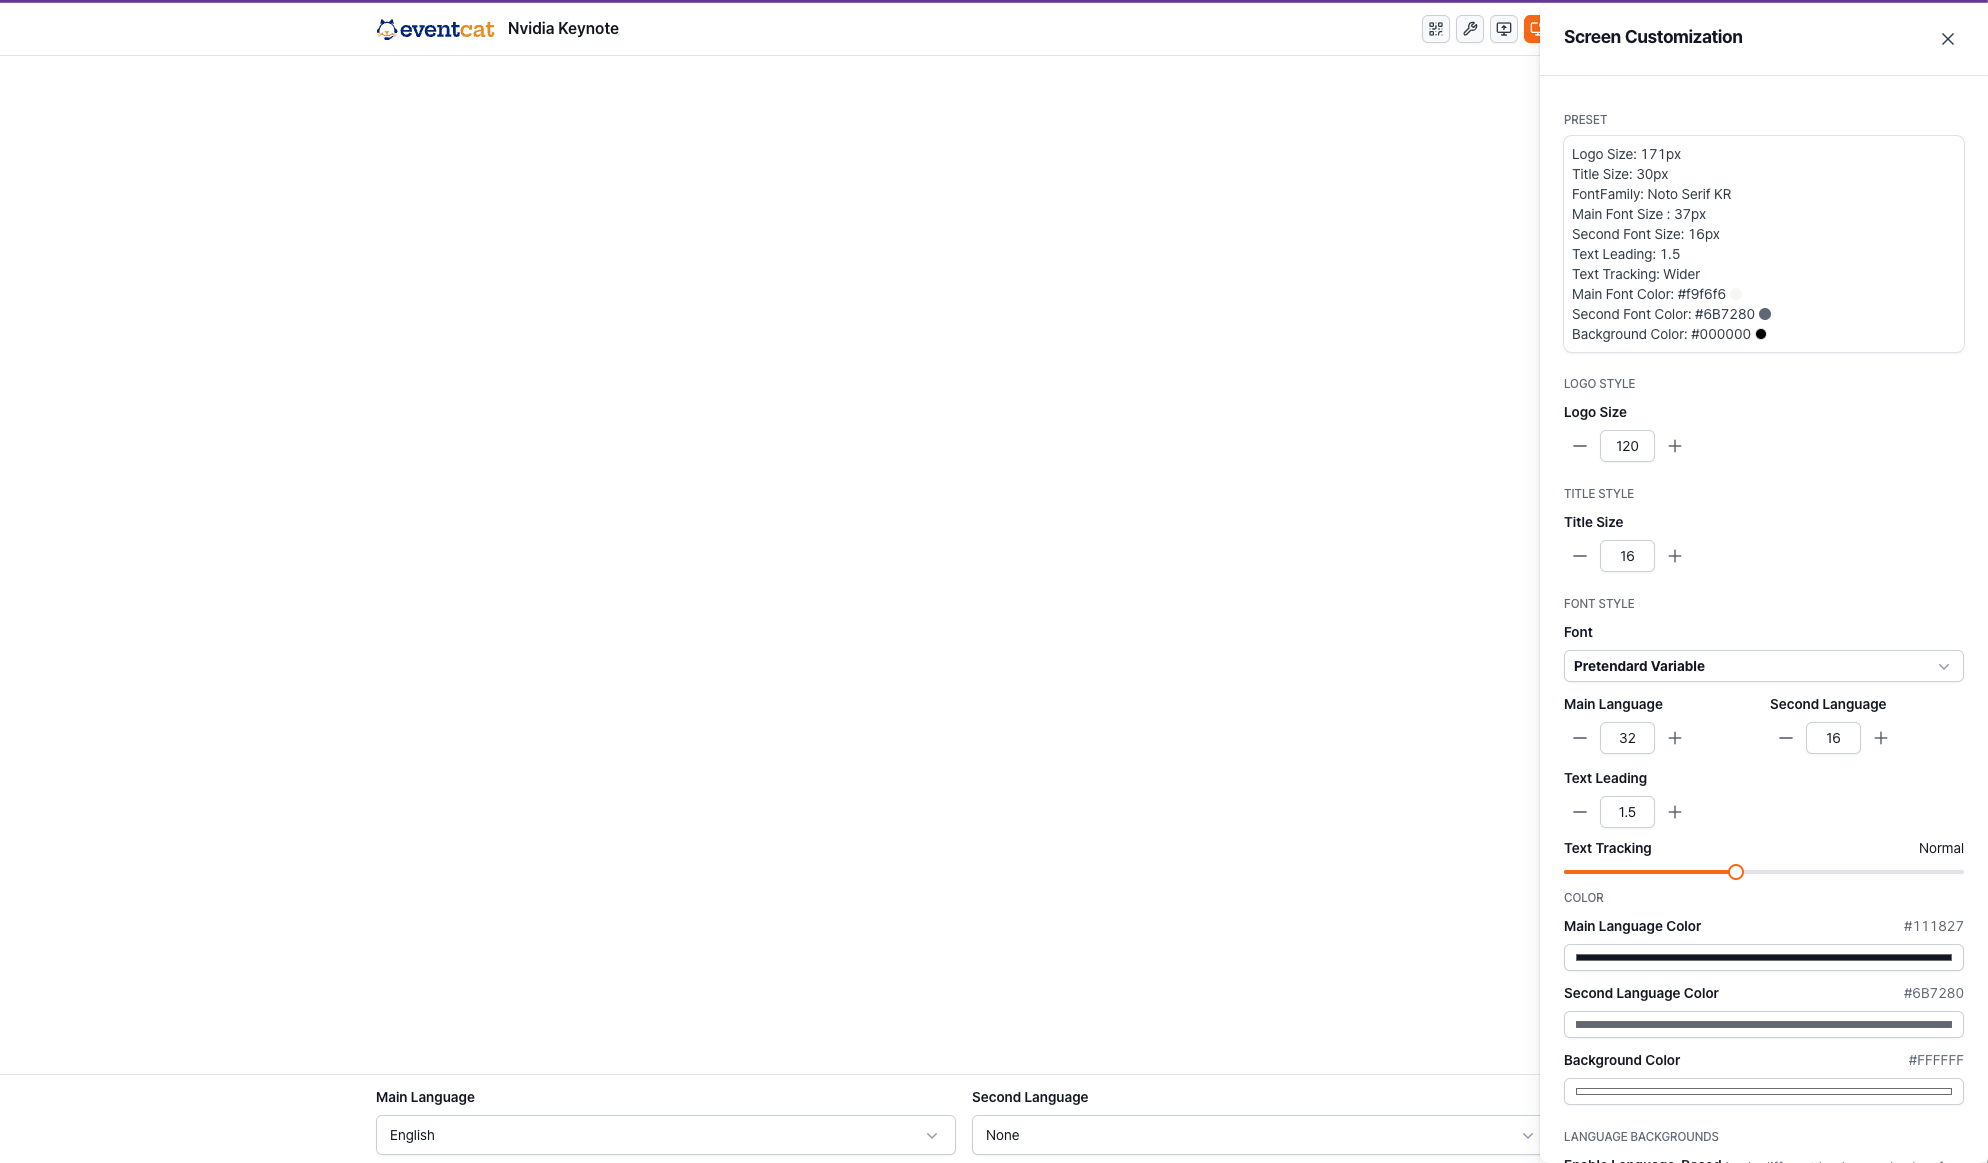The height and width of the screenshot is (1163, 1988).
Task: Increase Title Size with plus icon
Action: pos(1675,556)
